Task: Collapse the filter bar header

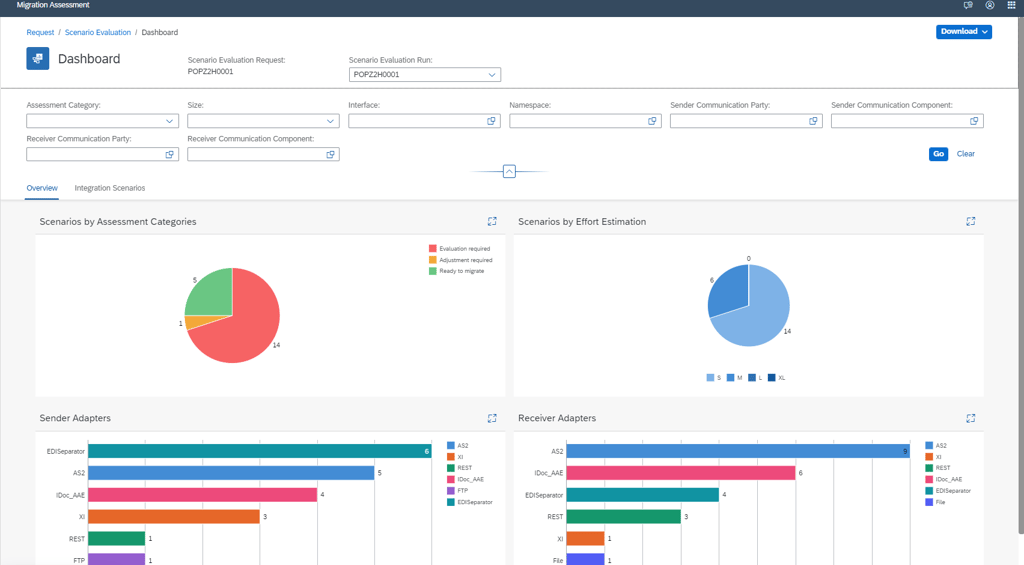Action: pyautogui.click(x=509, y=171)
